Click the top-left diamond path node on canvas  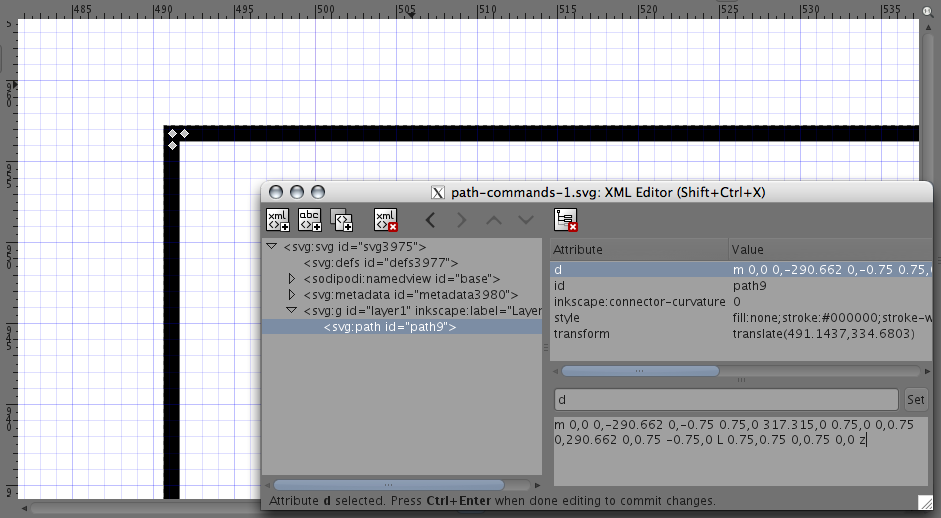(173, 133)
